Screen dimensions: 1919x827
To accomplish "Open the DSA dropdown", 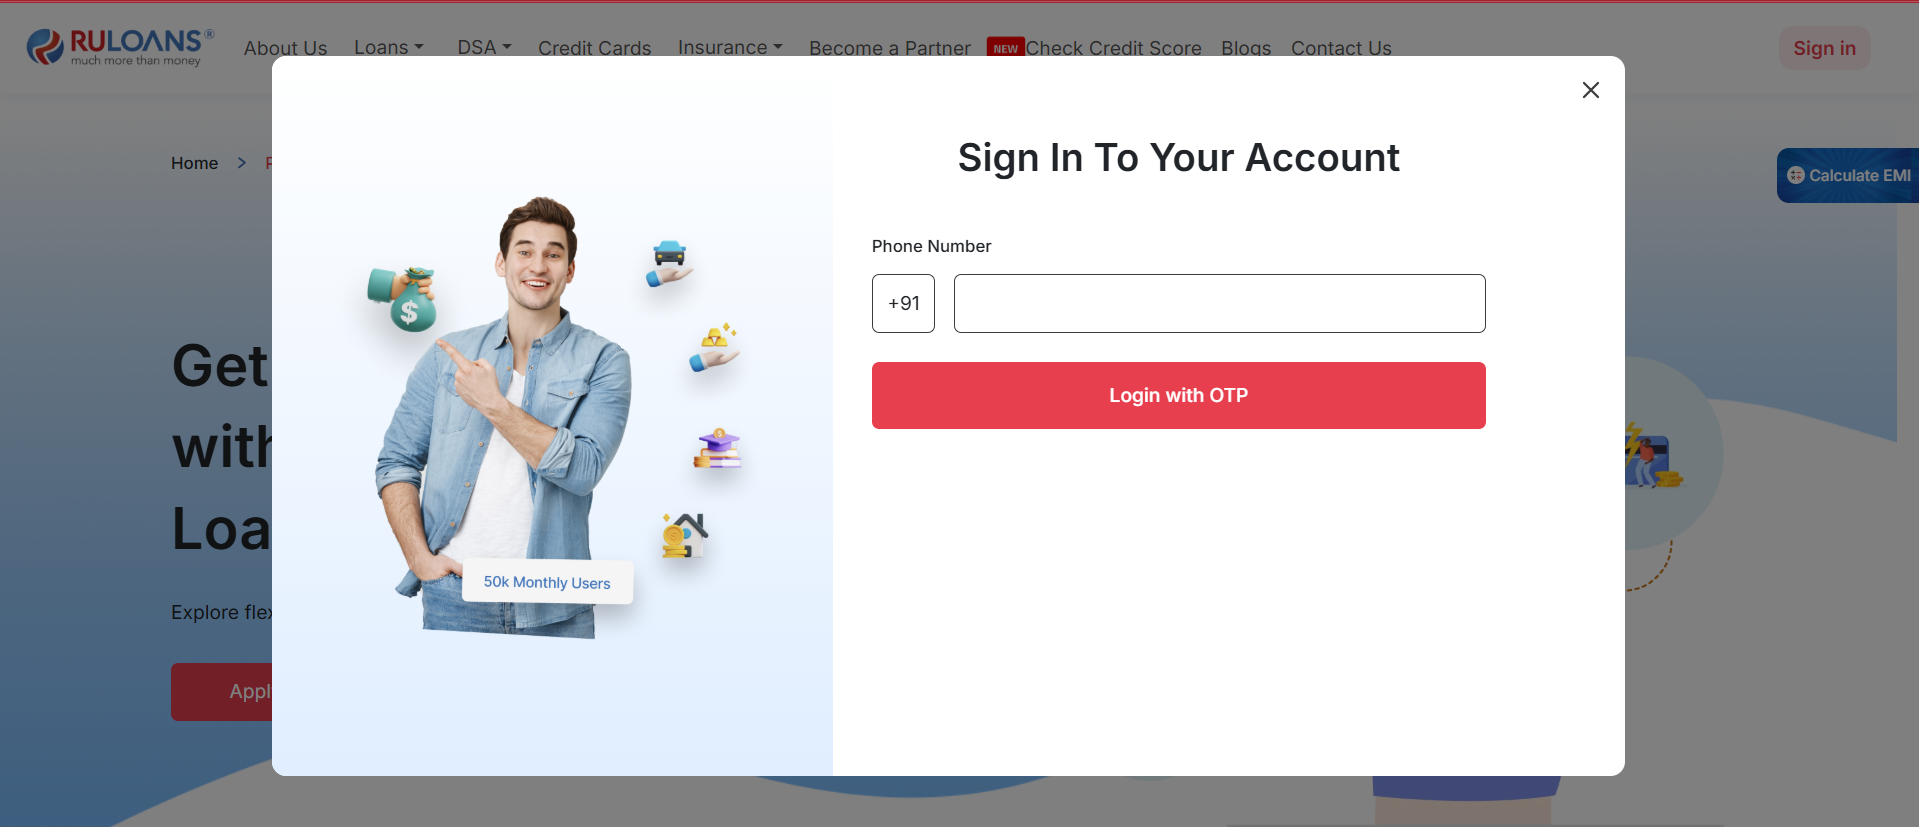I will 484,48.
